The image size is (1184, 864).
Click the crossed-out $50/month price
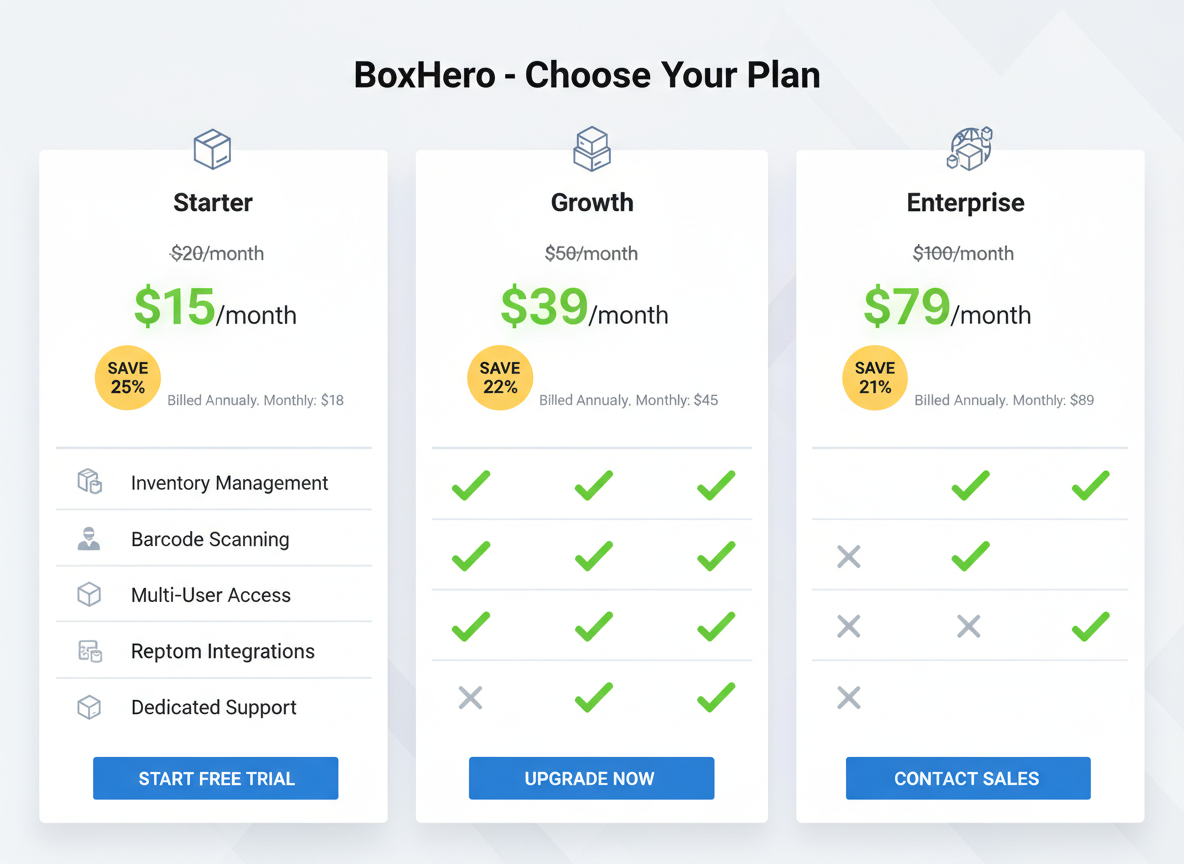(x=591, y=253)
